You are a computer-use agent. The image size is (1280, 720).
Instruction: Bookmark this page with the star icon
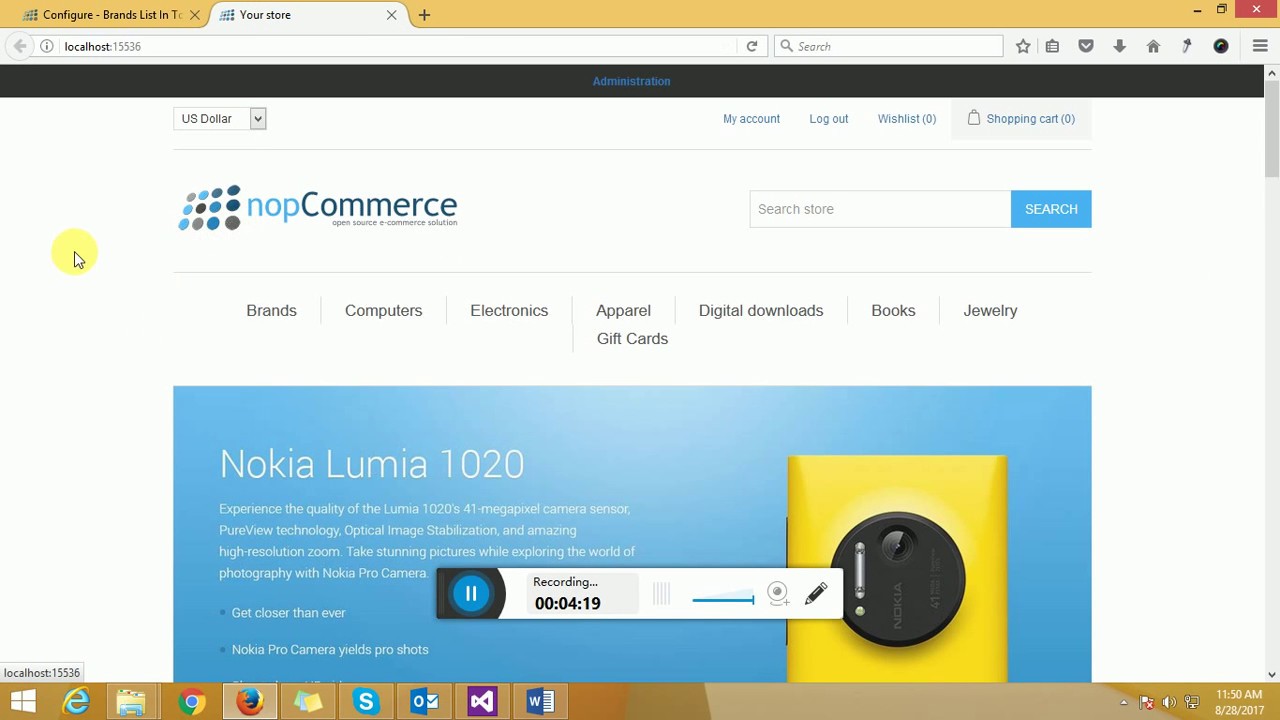pyautogui.click(x=1023, y=46)
